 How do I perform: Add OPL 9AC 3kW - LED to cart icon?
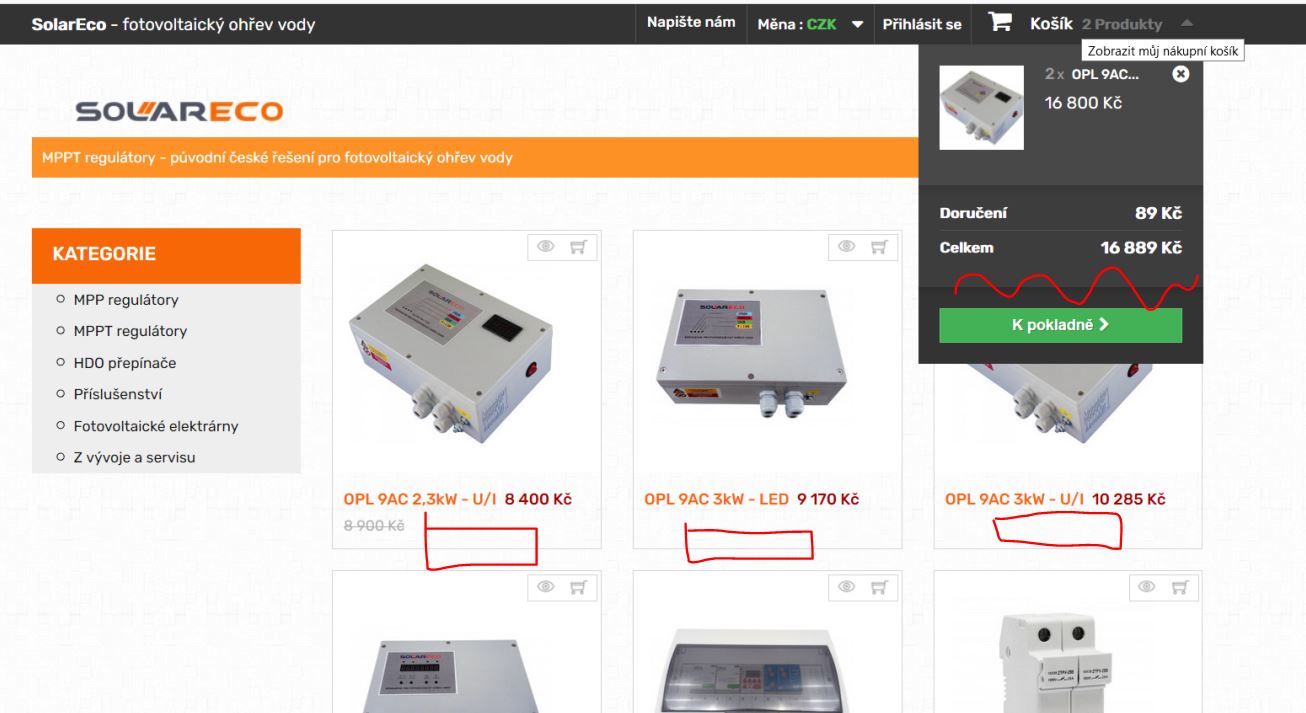(878, 247)
